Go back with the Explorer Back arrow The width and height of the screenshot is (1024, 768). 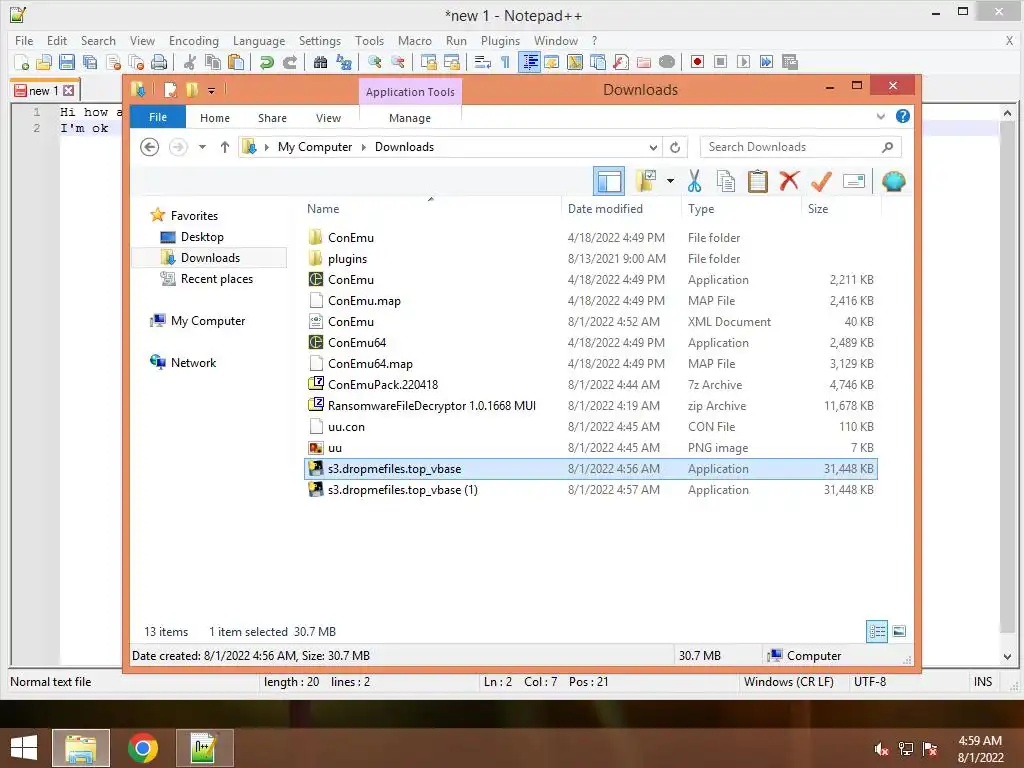tap(150, 147)
